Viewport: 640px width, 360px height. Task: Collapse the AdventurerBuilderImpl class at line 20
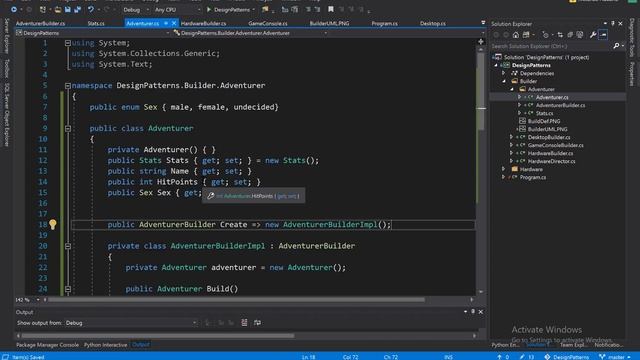tap(68, 246)
